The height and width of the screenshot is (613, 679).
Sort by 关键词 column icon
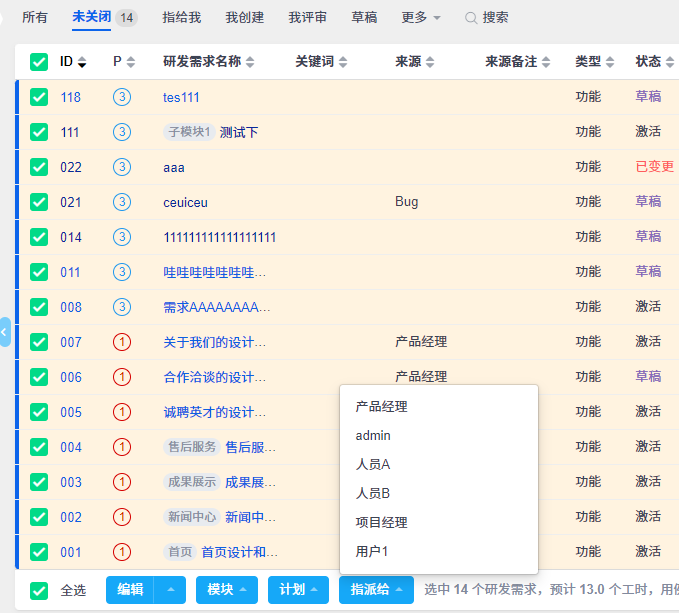coord(343,62)
